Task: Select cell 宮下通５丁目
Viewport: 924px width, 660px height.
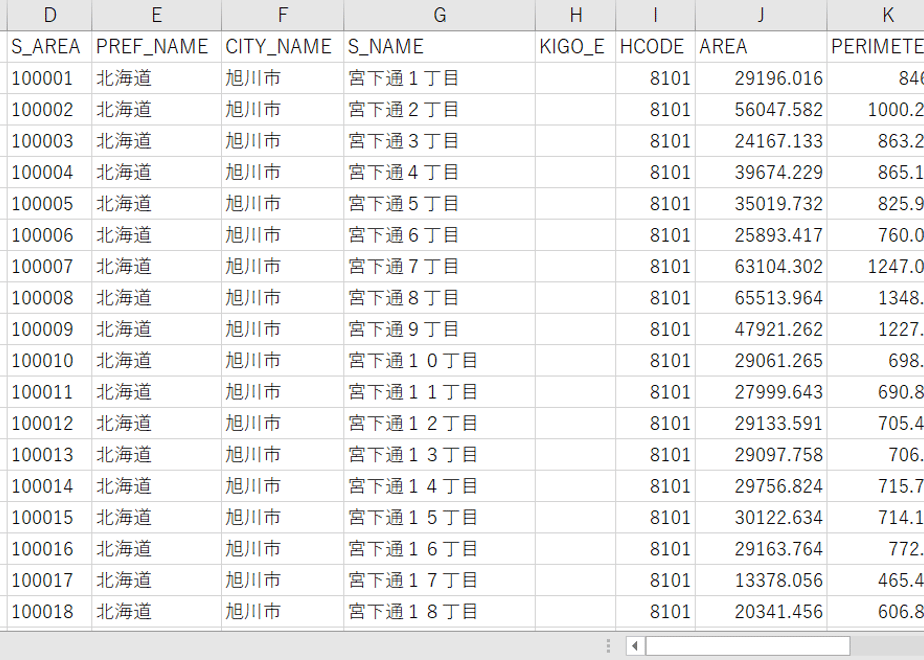Action: 440,204
